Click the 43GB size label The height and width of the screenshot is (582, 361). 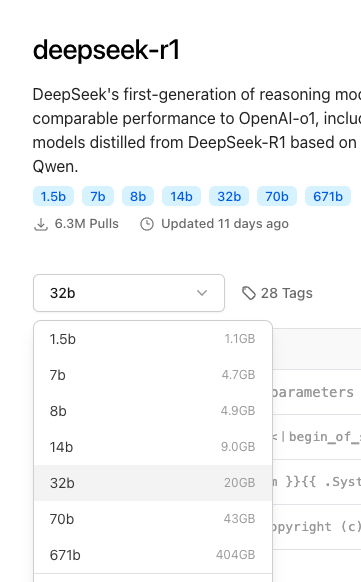tap(239, 519)
